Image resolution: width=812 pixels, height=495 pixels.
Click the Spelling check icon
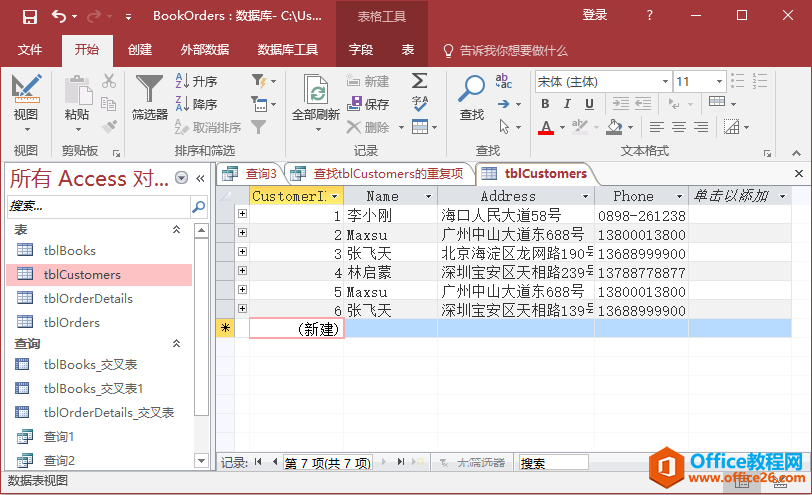(419, 104)
